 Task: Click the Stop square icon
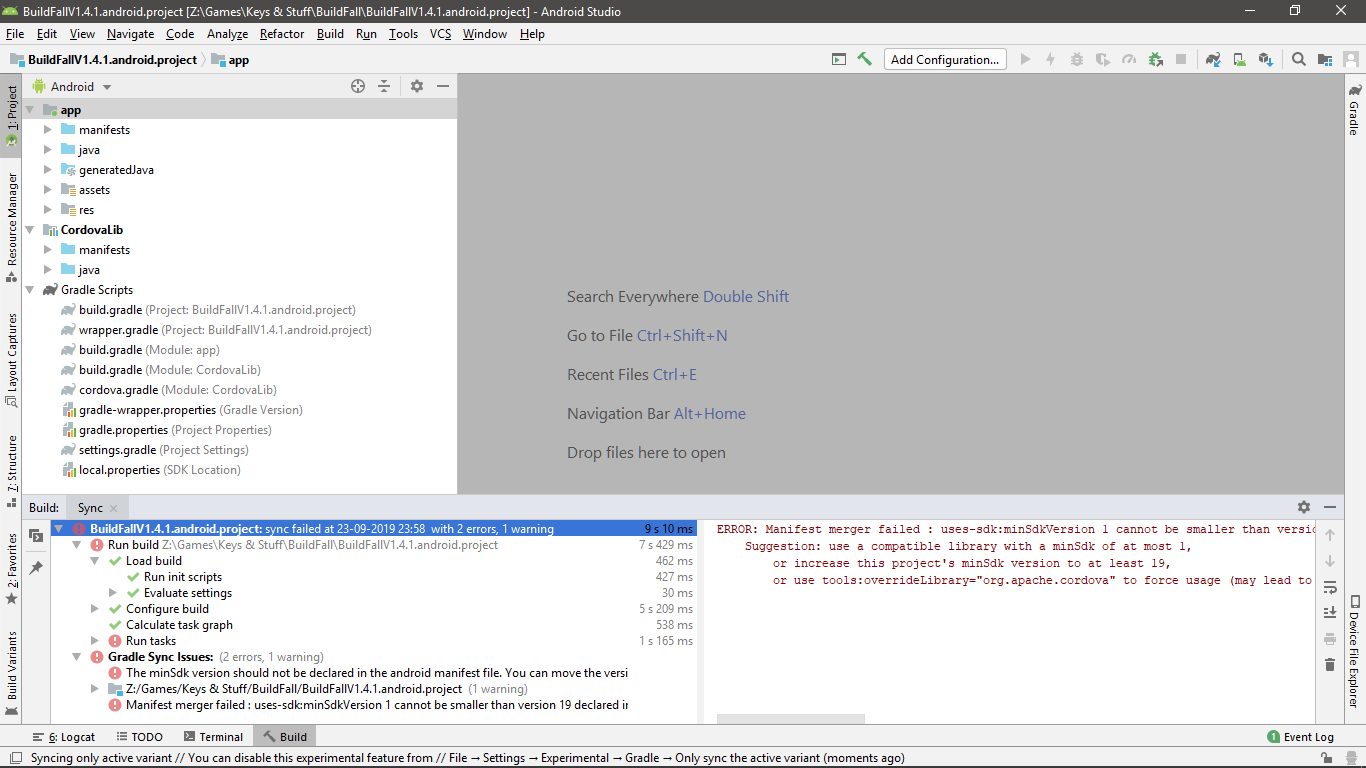click(1181, 59)
